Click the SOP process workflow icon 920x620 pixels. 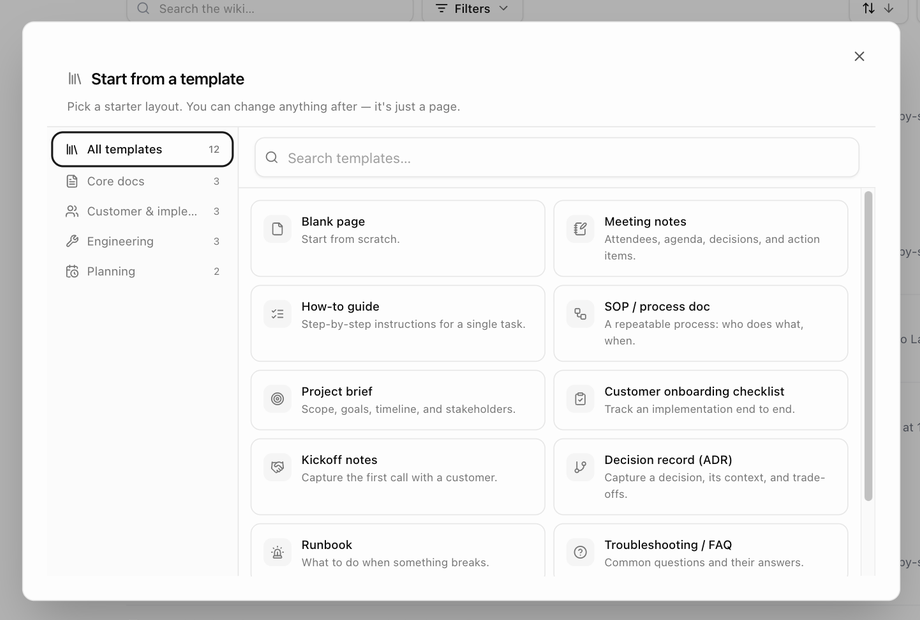tap(580, 314)
